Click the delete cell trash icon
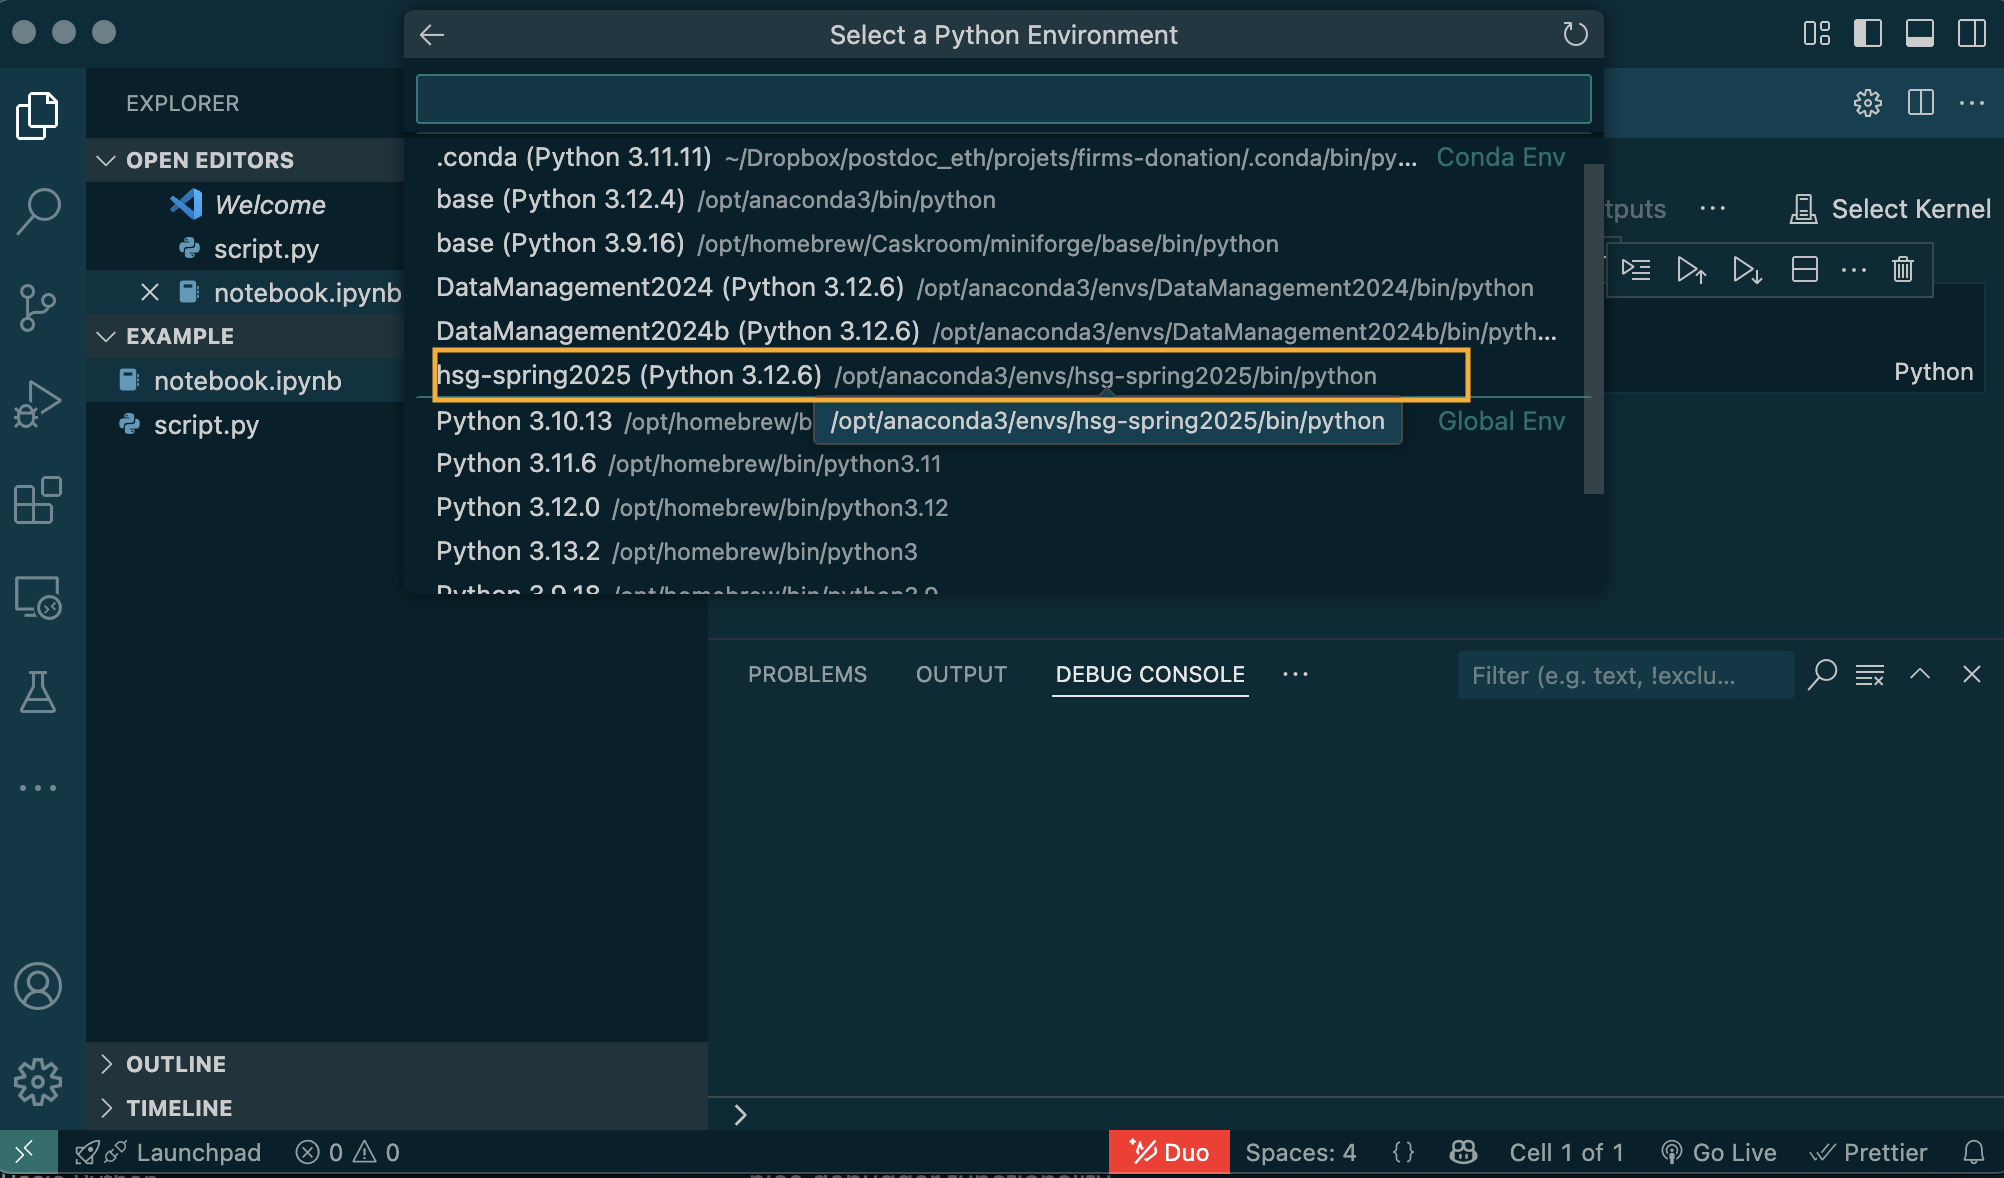The height and width of the screenshot is (1178, 2004). pos(1902,269)
